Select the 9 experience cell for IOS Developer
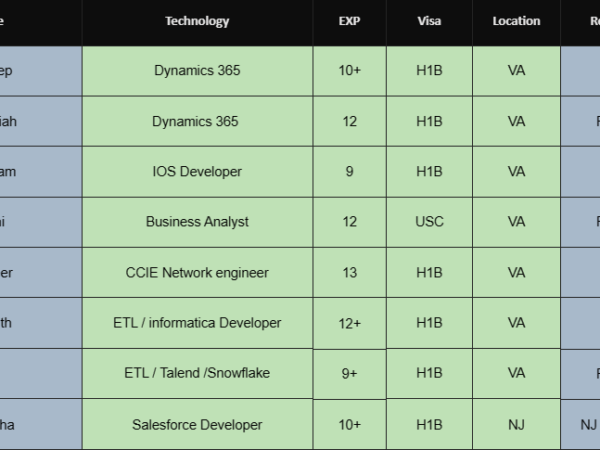This screenshot has height=450, width=600. (x=349, y=172)
